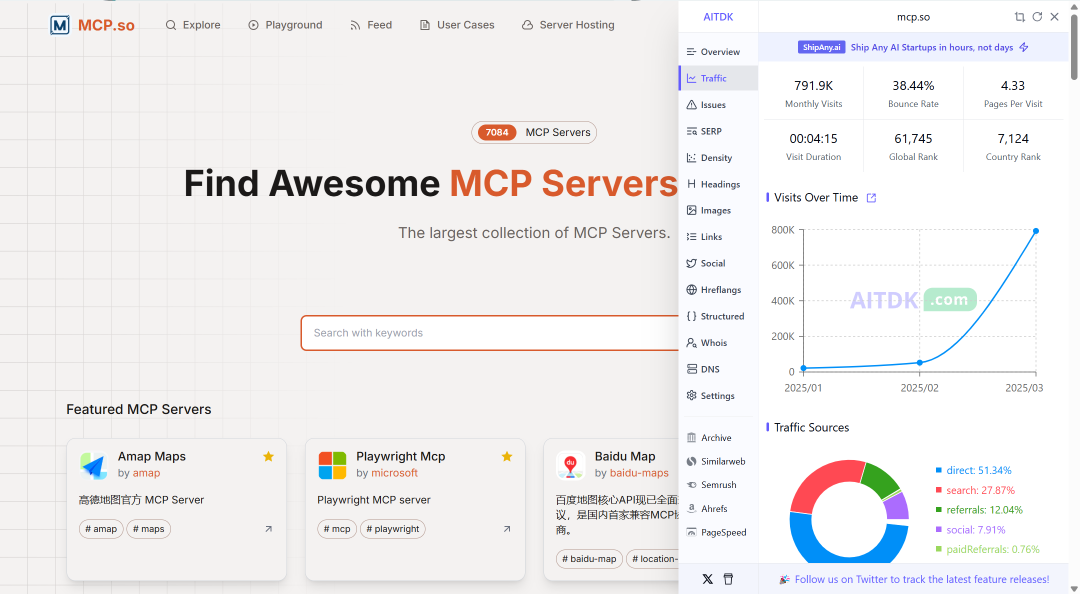
Task: Open Density in AITDK sidebar
Action: 718,158
